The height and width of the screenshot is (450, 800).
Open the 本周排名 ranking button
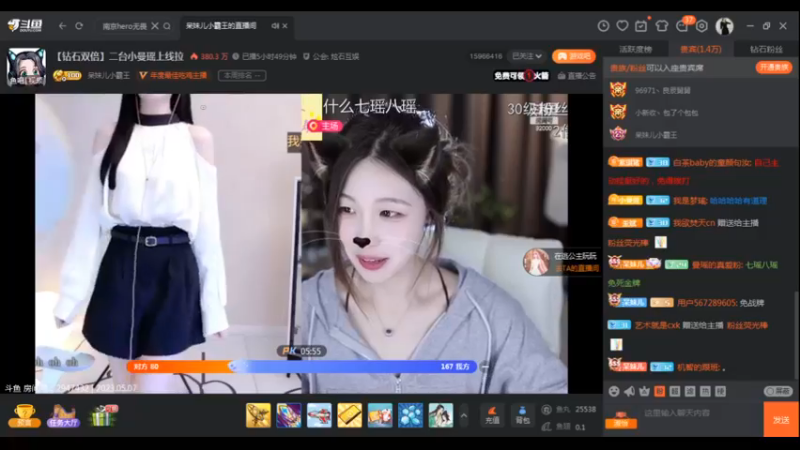coord(242,76)
